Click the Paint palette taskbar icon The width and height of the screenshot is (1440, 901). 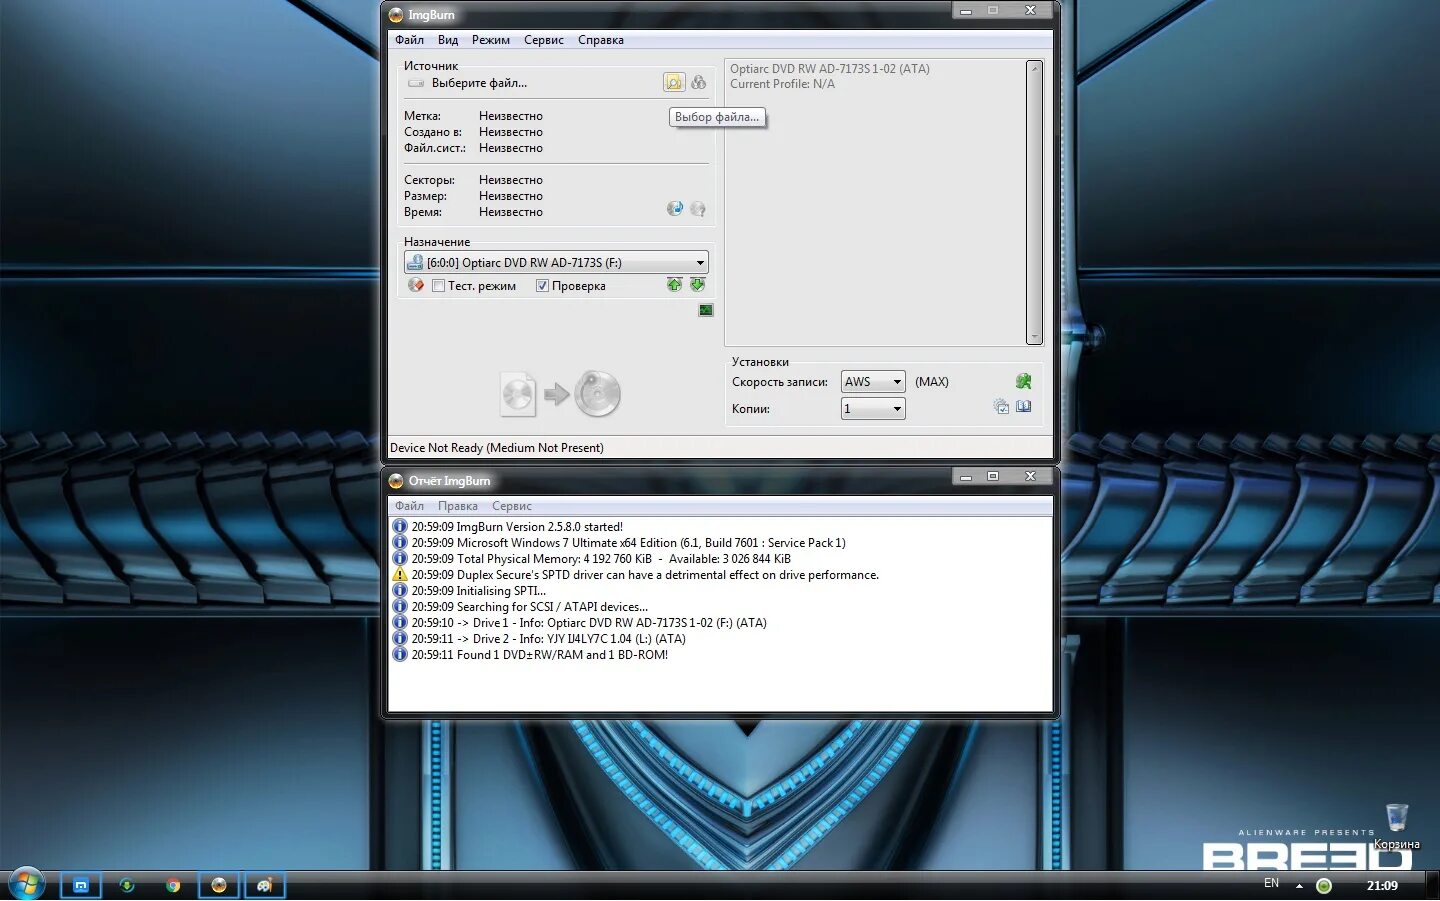coord(265,885)
